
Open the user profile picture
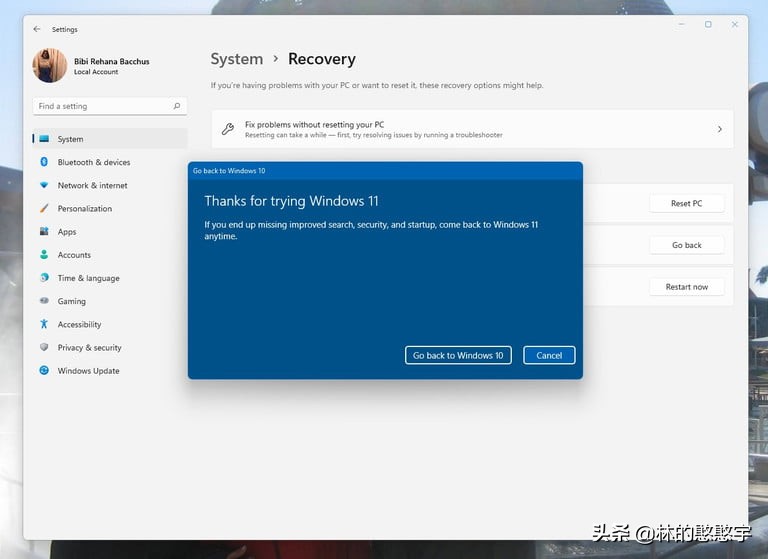pos(49,66)
